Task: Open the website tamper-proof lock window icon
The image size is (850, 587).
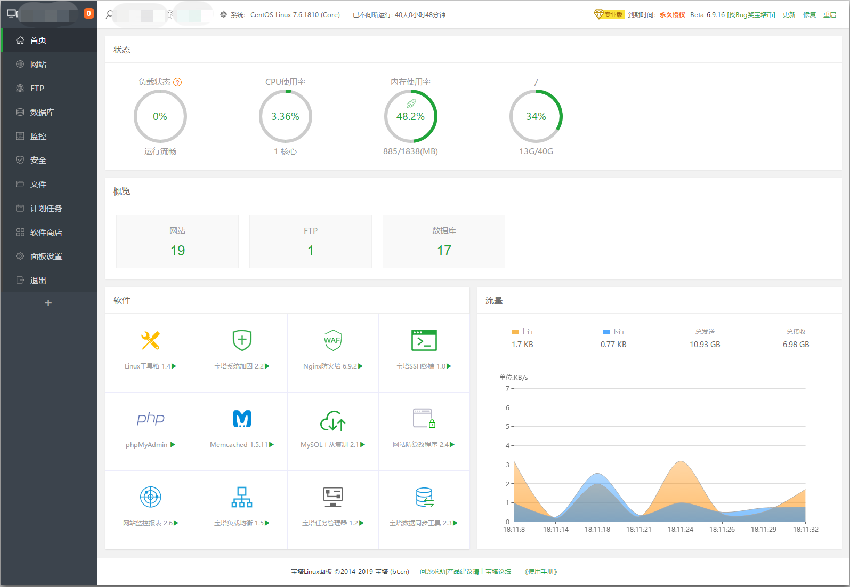Action: (424, 418)
